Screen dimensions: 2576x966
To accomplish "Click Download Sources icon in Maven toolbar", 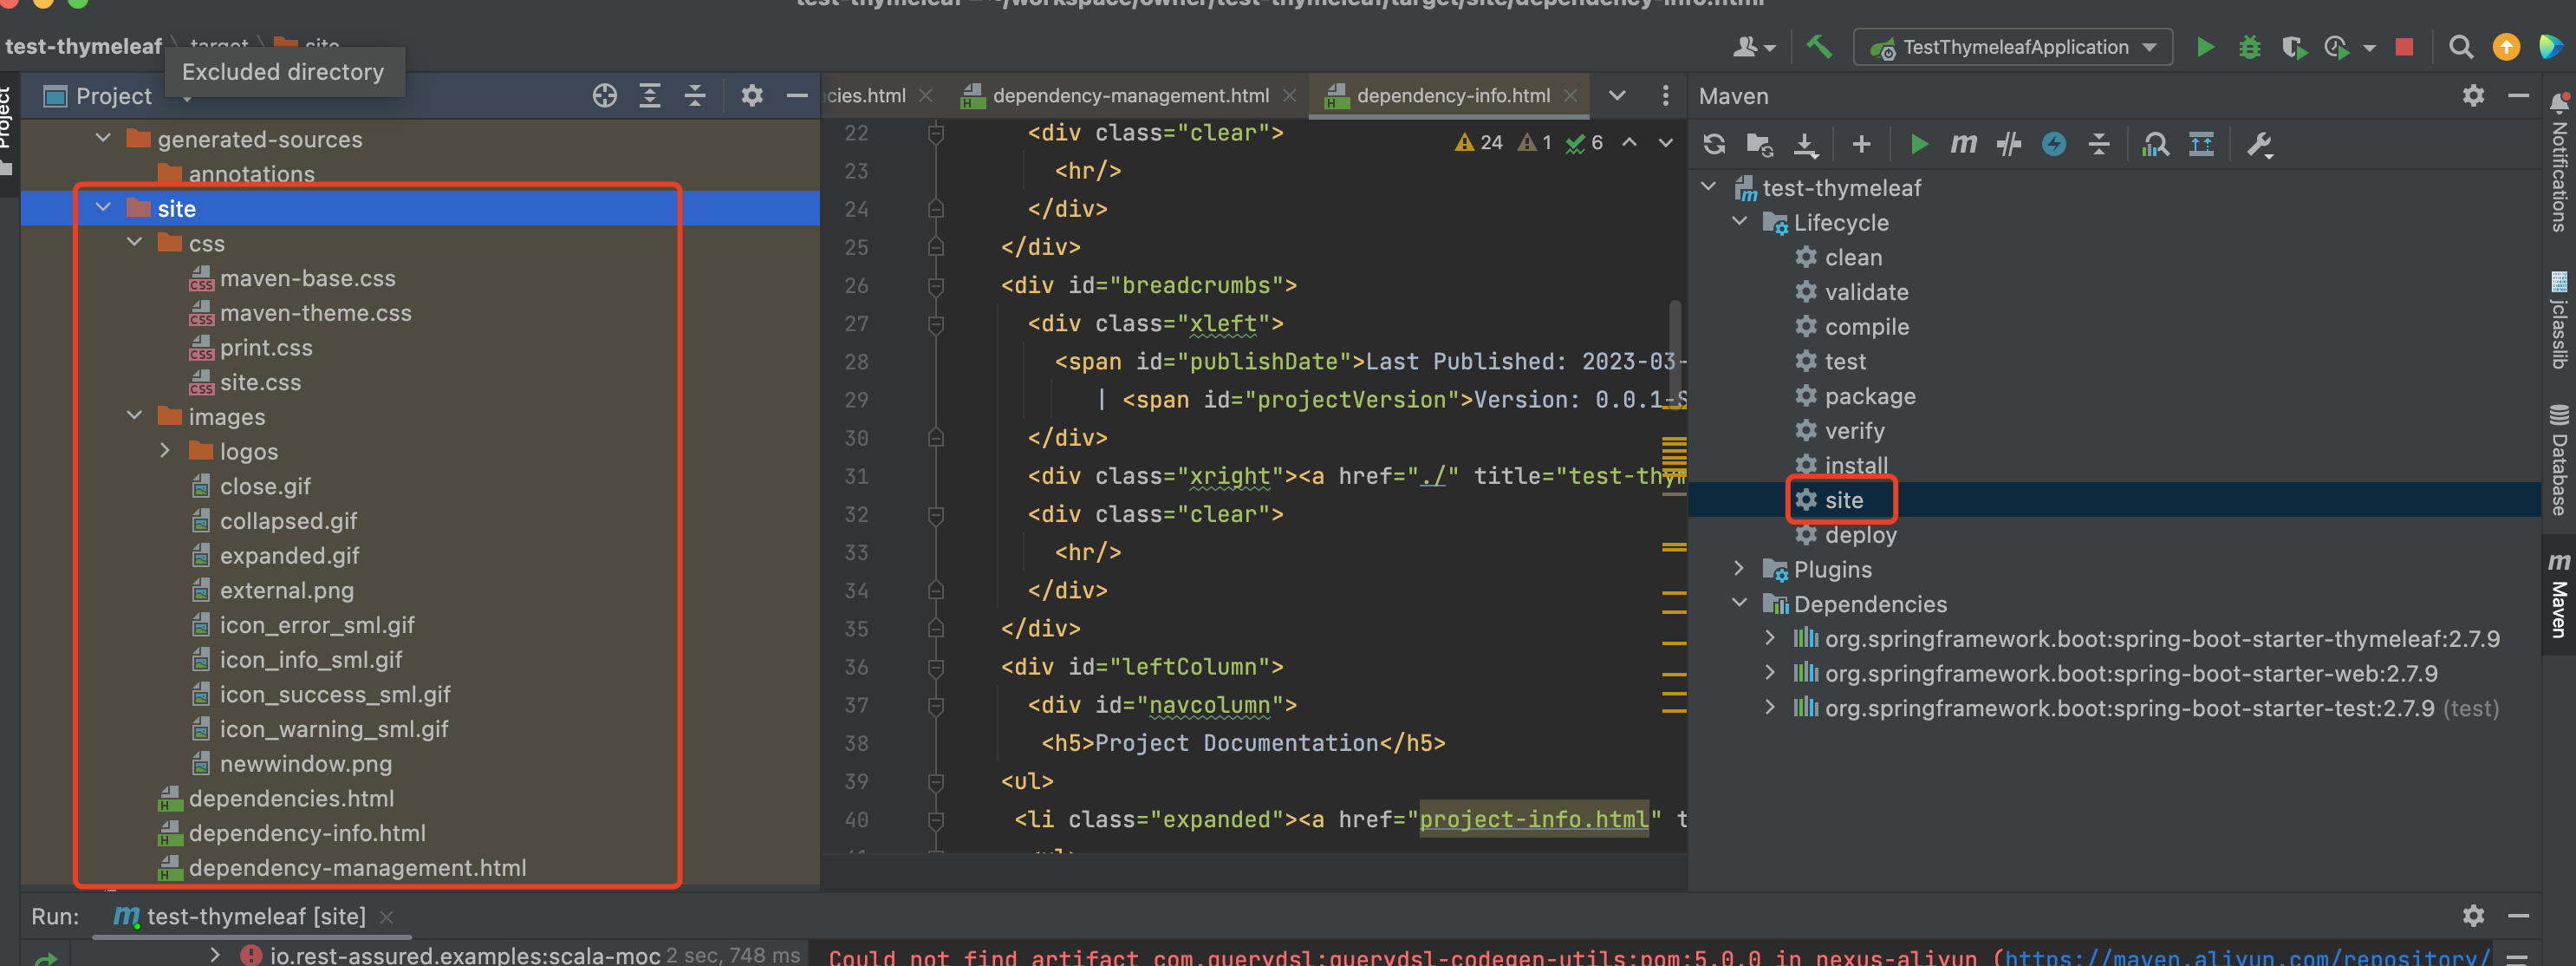I will [x=1805, y=144].
